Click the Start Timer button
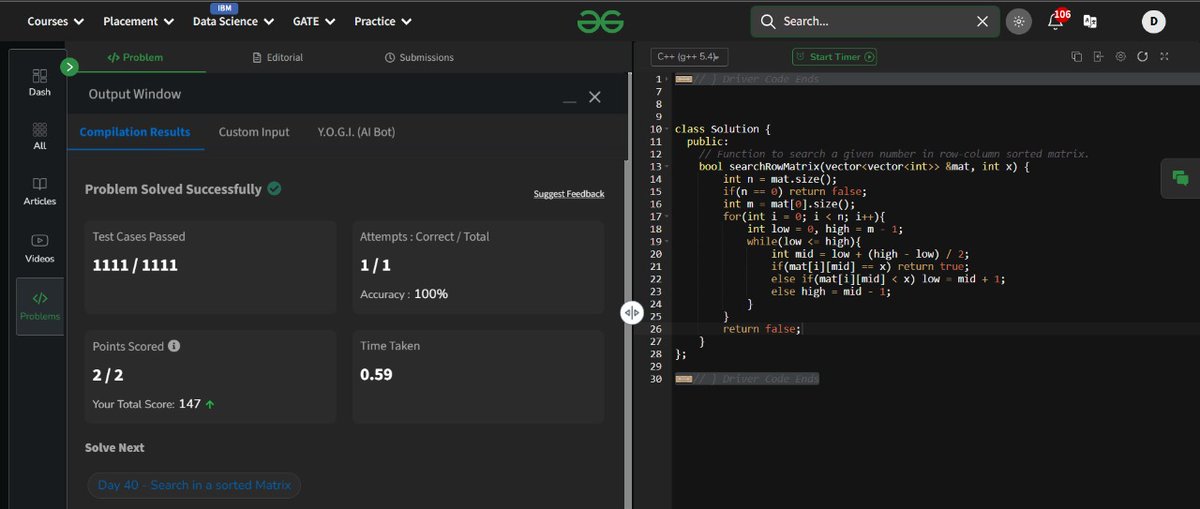Viewport: 1200px width, 509px height. point(834,57)
